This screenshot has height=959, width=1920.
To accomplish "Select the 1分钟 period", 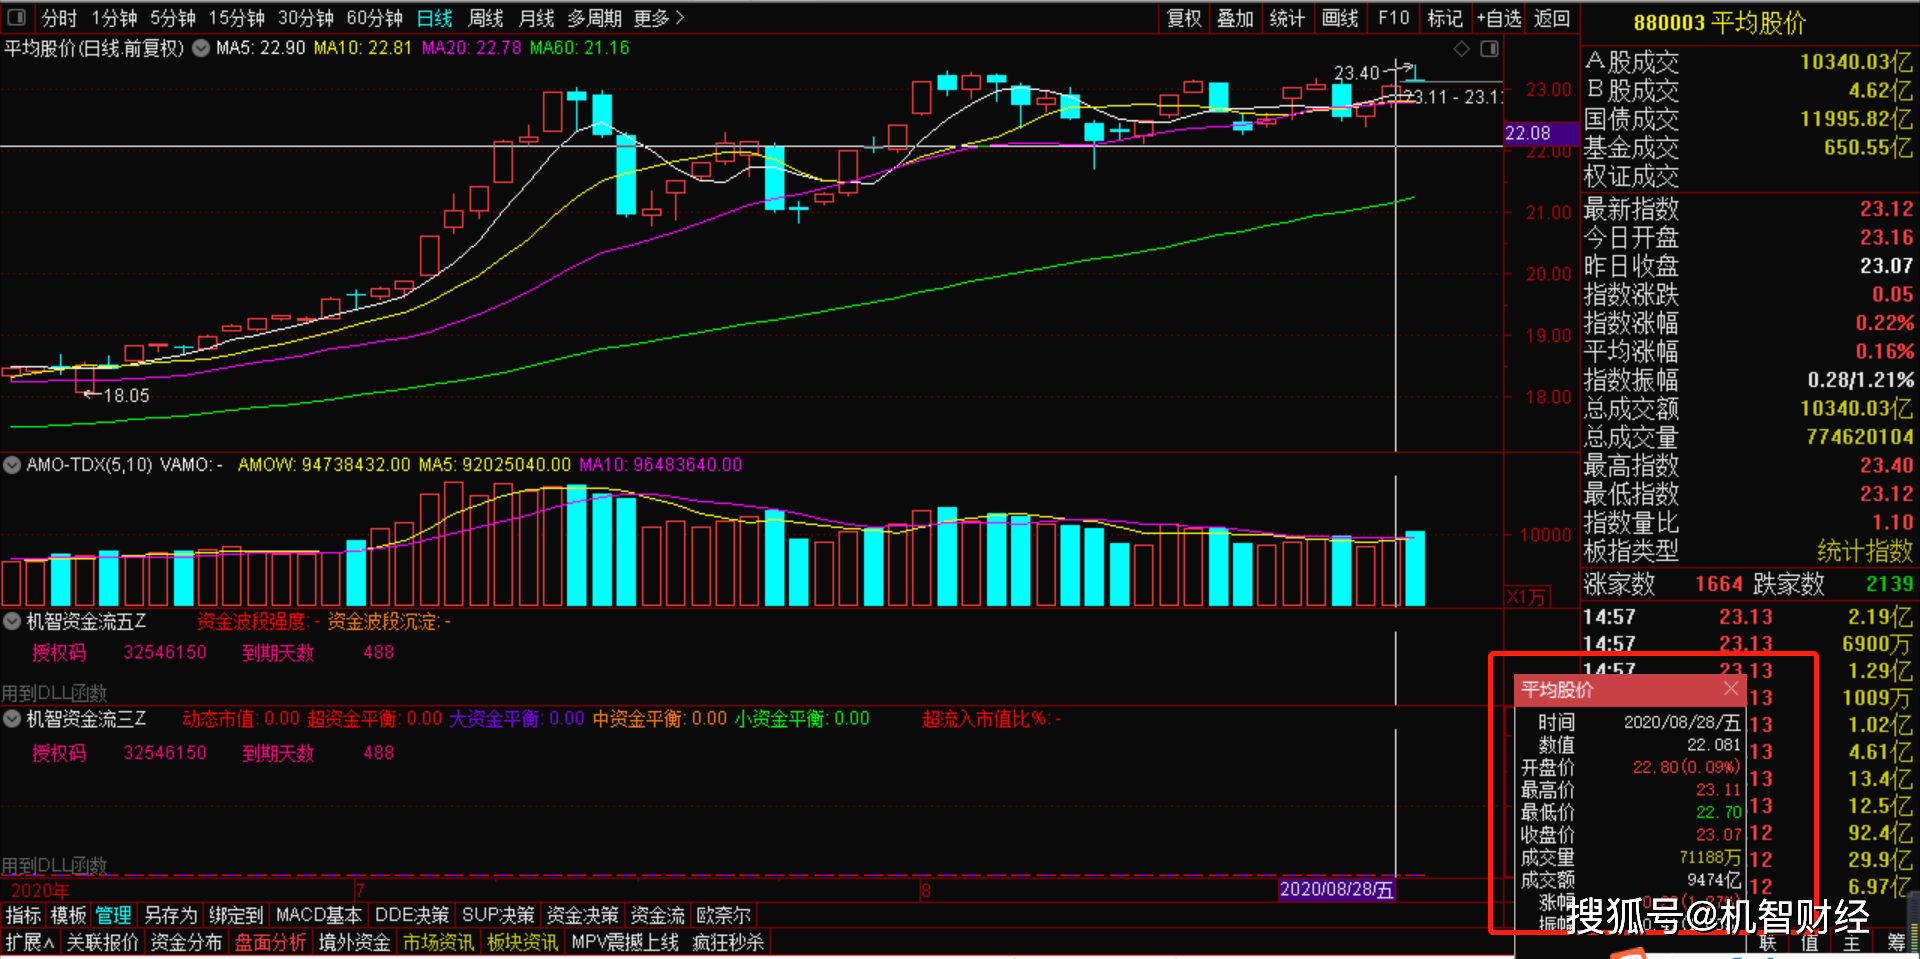I will click(114, 18).
